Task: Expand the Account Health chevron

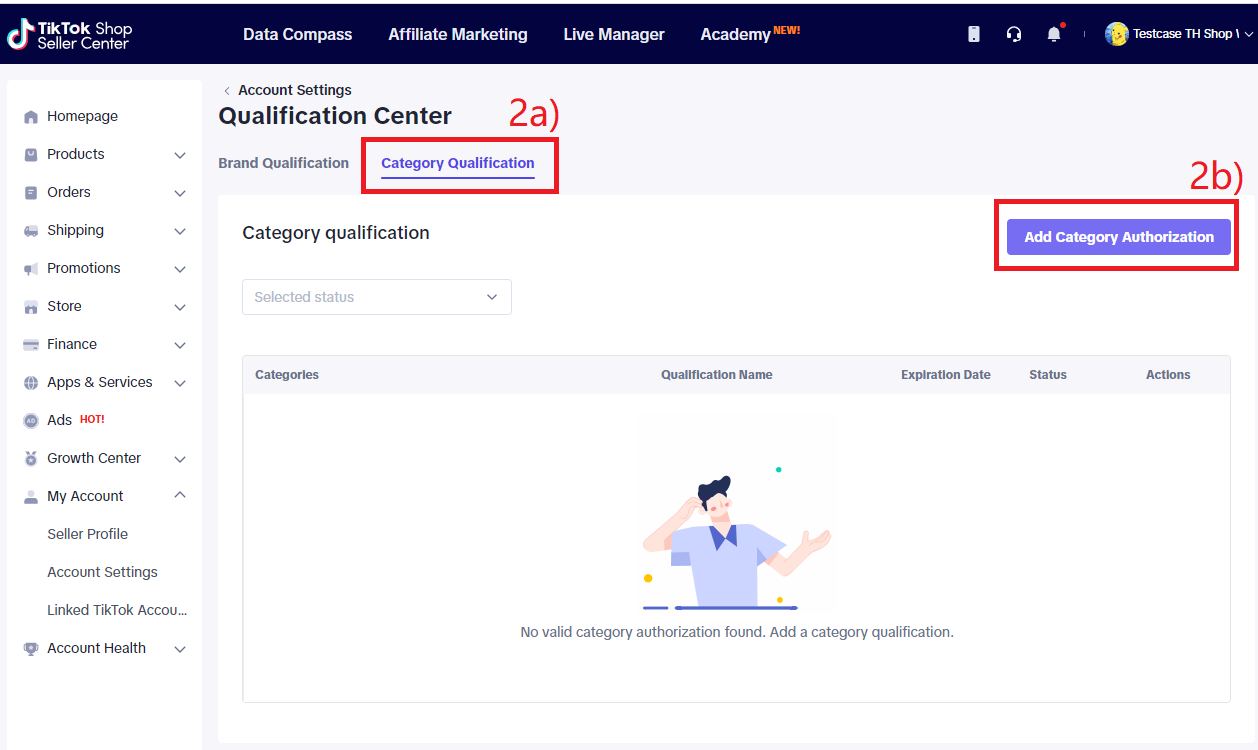Action: (x=180, y=649)
